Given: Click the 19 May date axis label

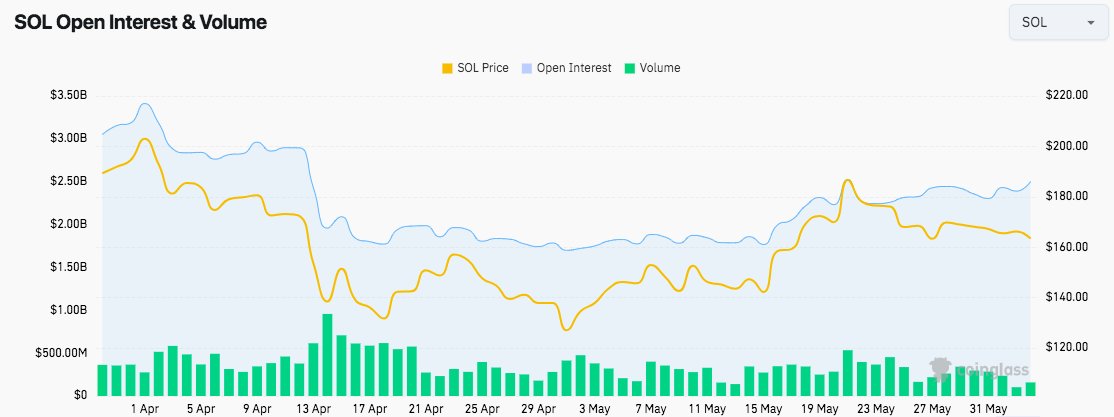Looking at the screenshot, I should (820, 409).
